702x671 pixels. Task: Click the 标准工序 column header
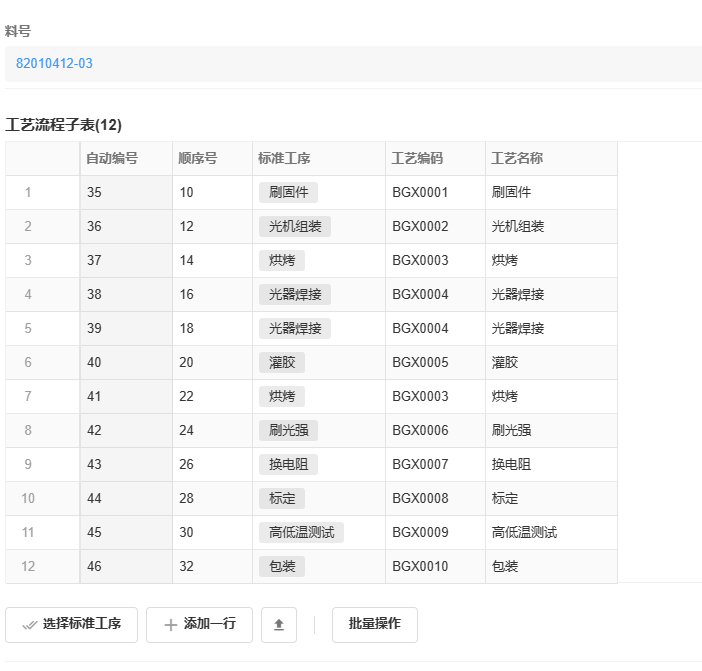pos(284,158)
